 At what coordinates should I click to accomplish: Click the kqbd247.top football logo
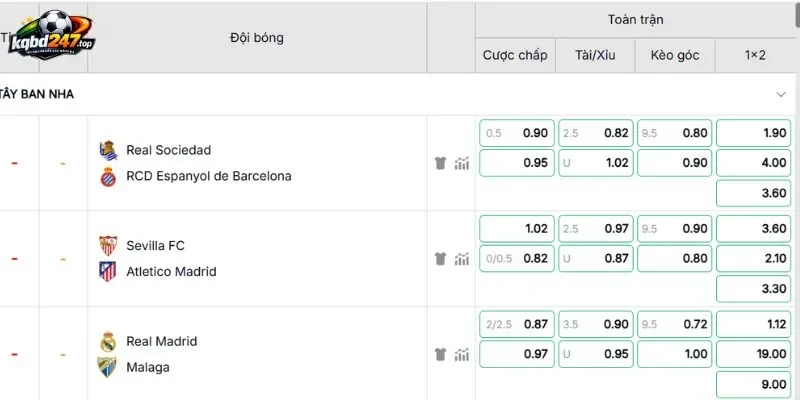pyautogui.click(x=51, y=35)
